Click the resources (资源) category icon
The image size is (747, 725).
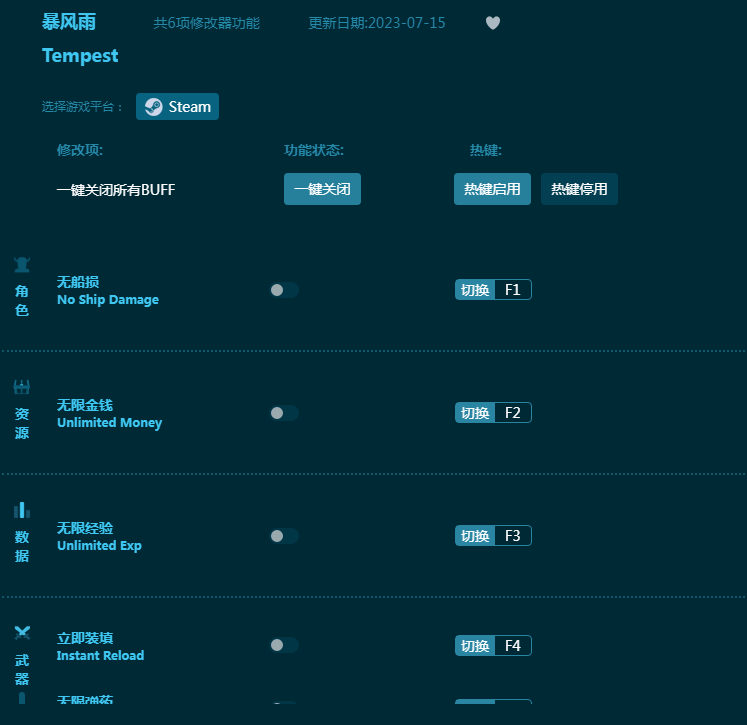pos(22,387)
